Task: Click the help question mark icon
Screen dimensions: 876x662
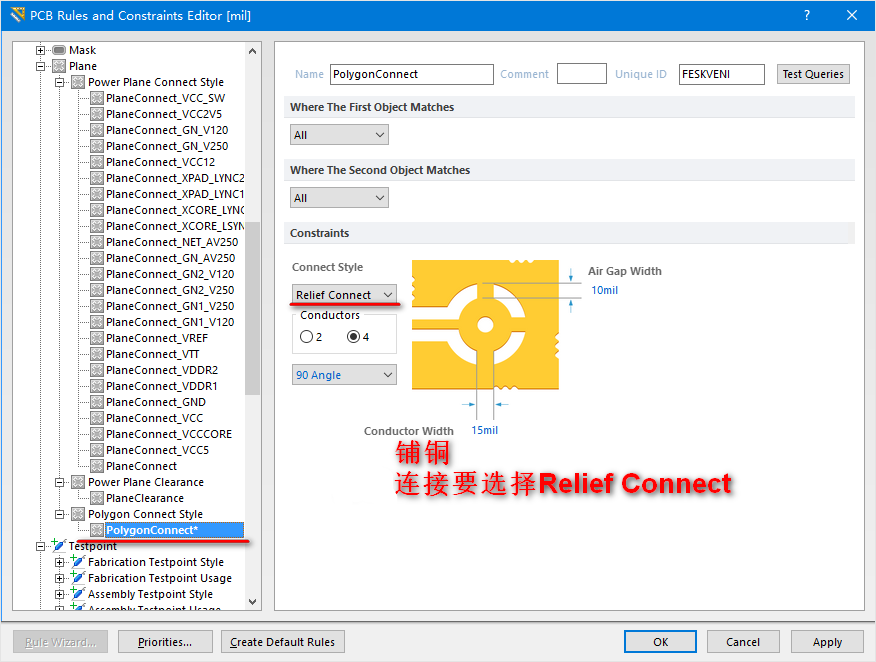Action: pyautogui.click(x=806, y=15)
